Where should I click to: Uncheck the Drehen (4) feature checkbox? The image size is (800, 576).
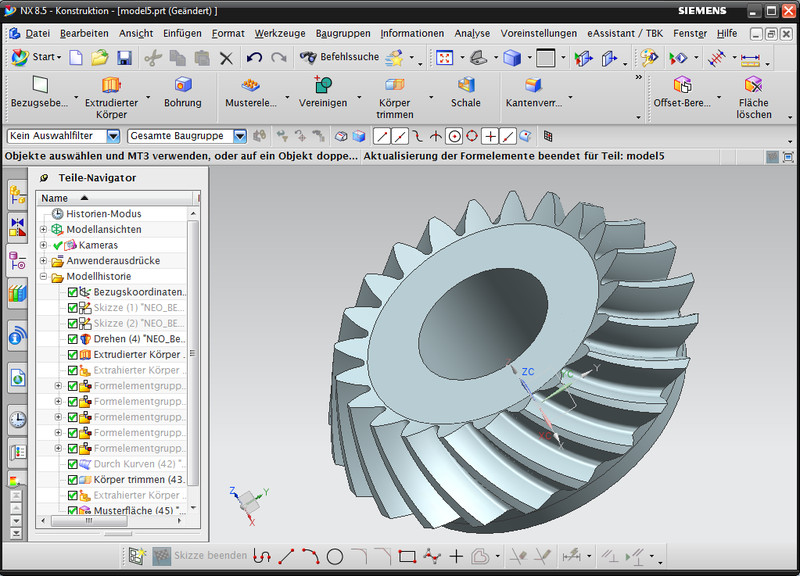click(73, 340)
